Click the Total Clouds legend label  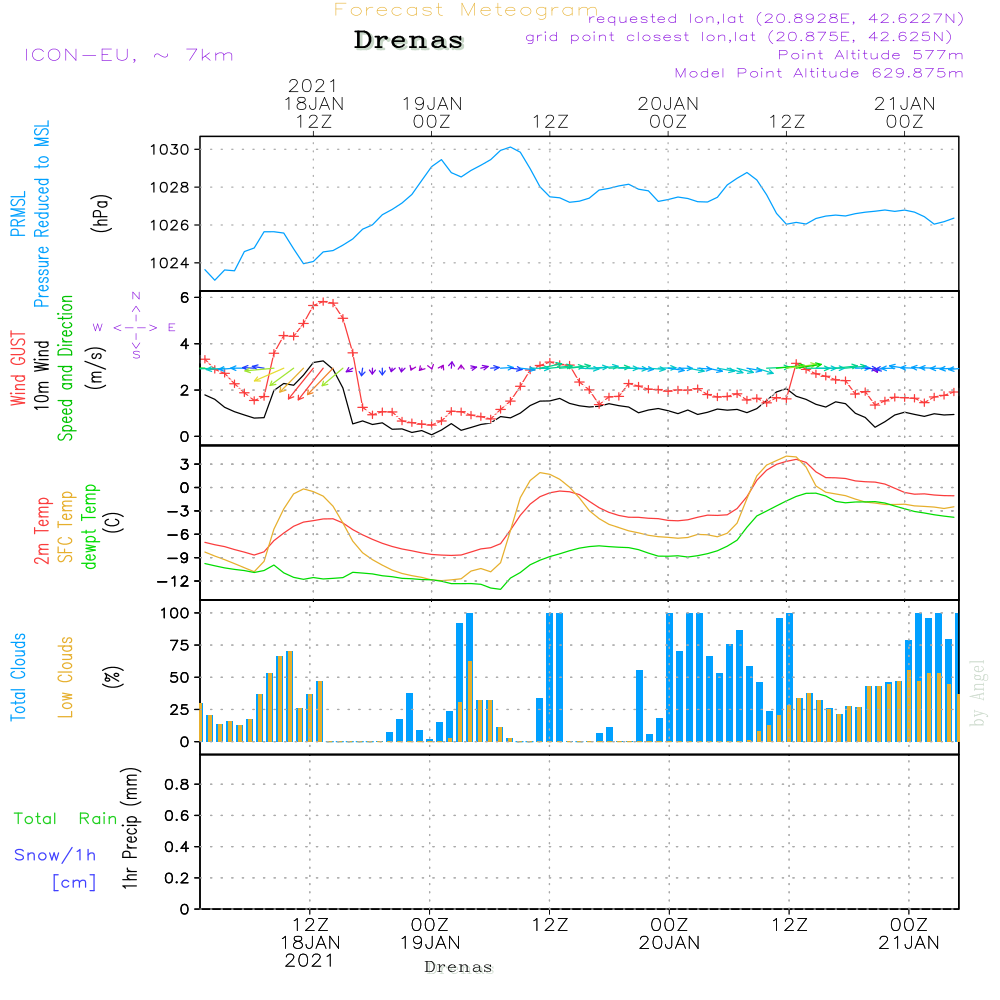[18, 677]
